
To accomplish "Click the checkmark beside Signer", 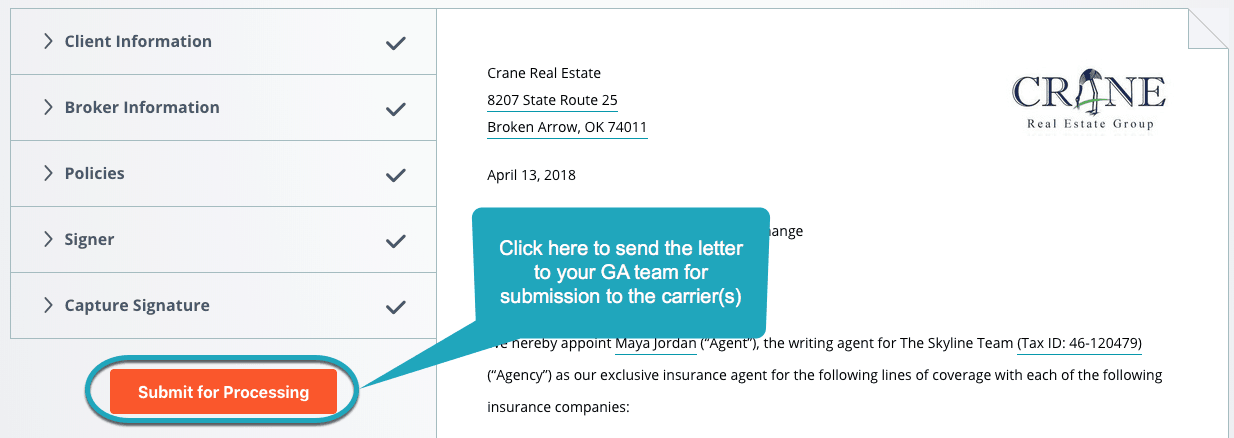I will point(396,241).
